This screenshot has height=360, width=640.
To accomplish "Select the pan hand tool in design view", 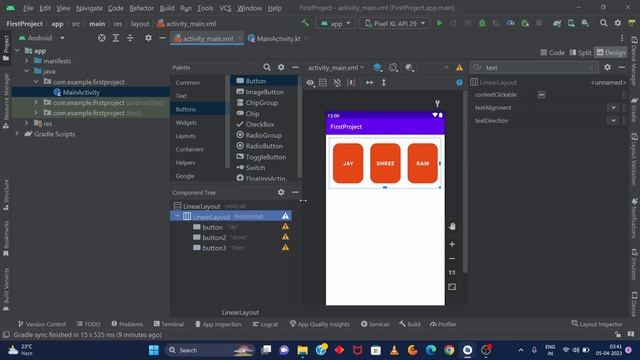I will click(x=452, y=227).
